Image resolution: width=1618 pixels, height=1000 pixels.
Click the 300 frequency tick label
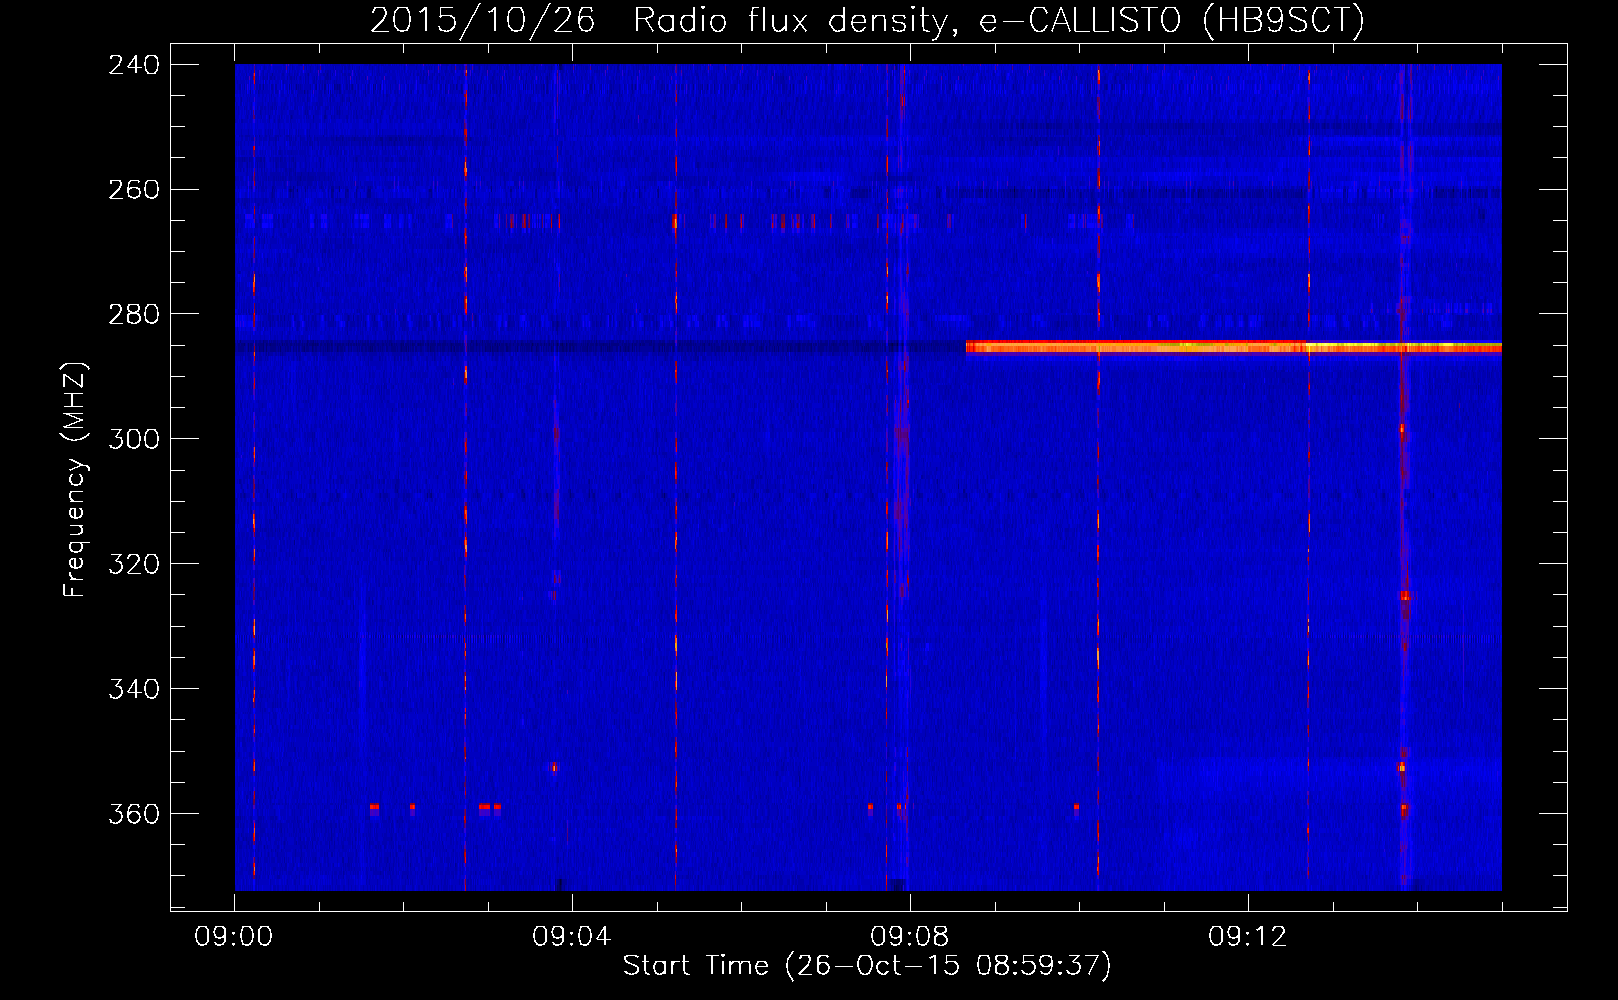(x=134, y=440)
